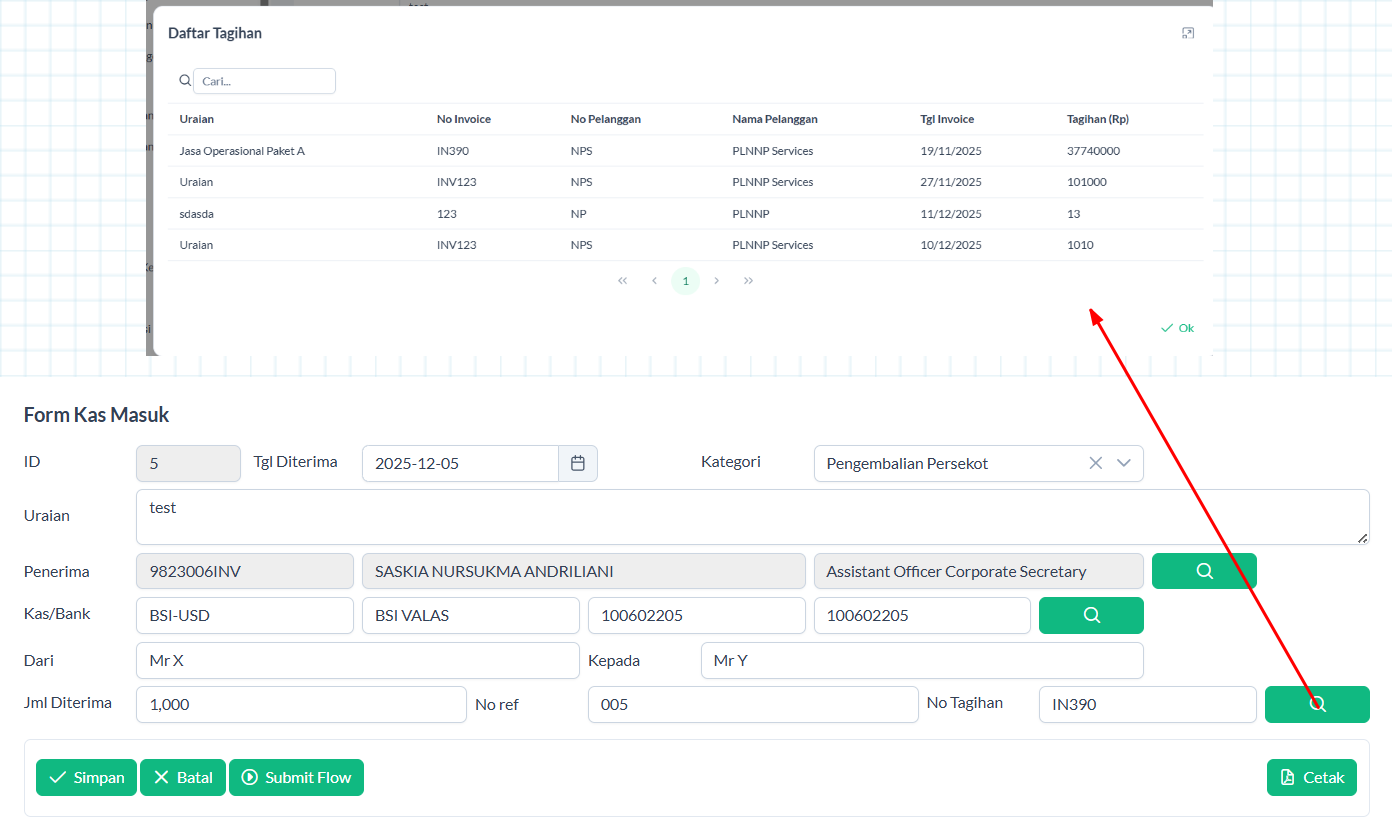Image resolution: width=1392 pixels, height=836 pixels.
Task: Click the maximize icon in Daftar Tagihan dialog
Action: click(1188, 33)
